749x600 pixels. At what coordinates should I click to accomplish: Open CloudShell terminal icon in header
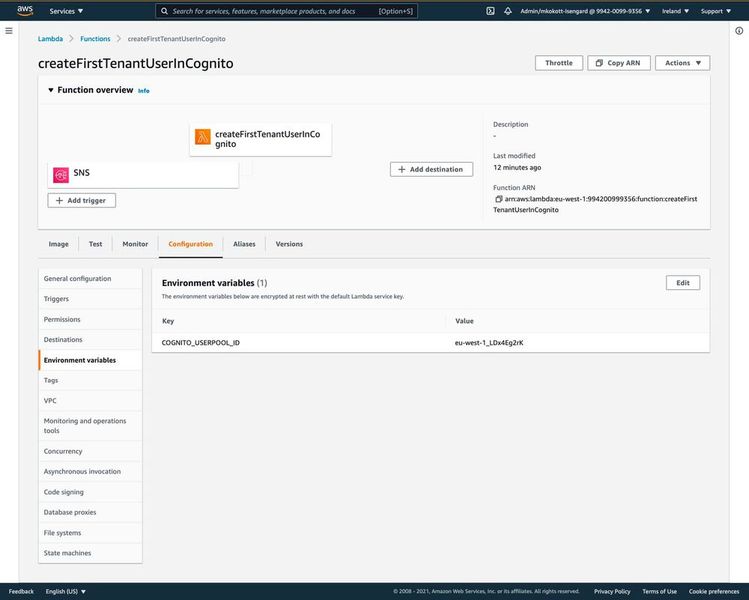click(x=490, y=11)
